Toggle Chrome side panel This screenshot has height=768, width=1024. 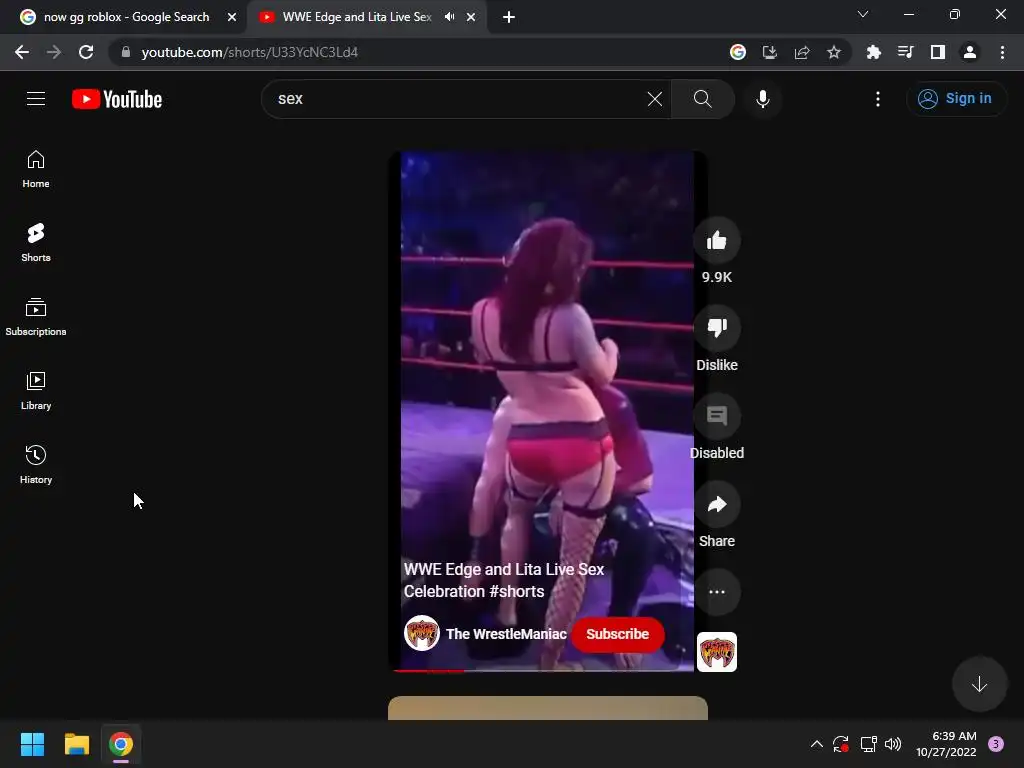(938, 52)
